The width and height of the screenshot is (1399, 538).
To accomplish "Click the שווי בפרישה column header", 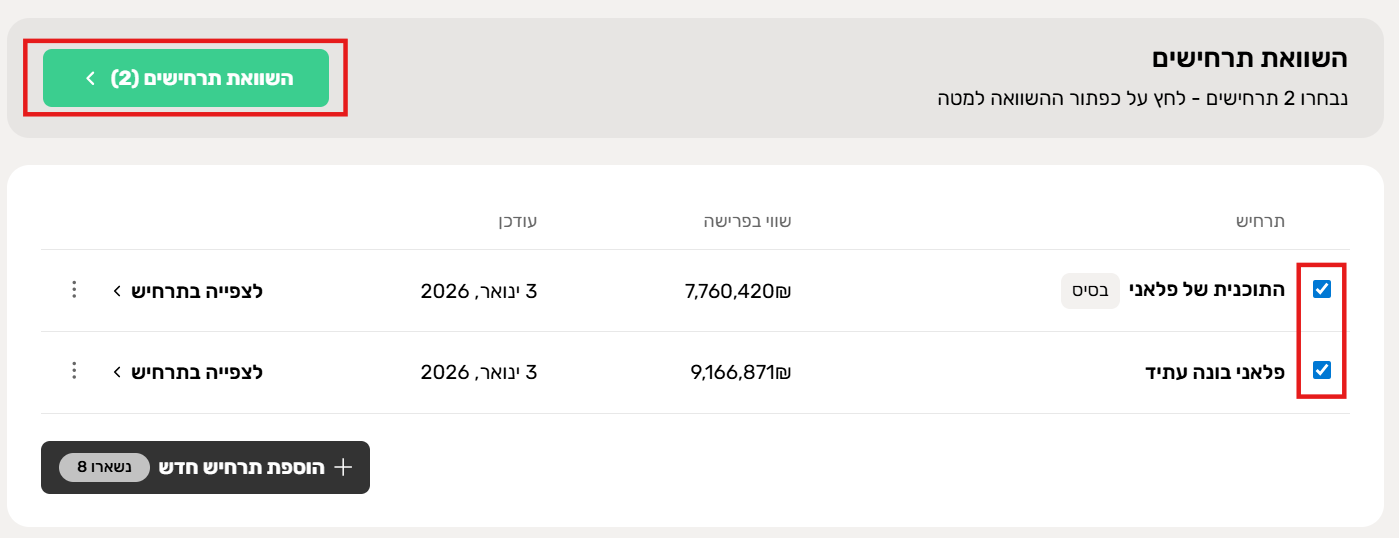I will coord(747,221).
